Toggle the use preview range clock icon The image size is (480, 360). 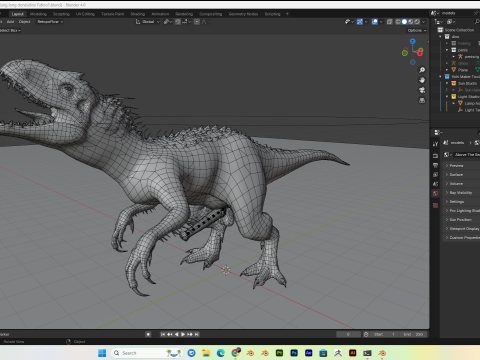coord(366,334)
